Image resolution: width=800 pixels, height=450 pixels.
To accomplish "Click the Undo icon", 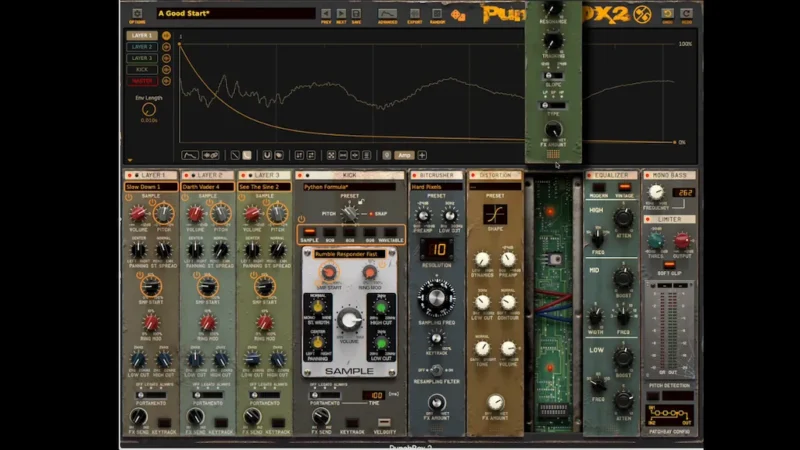I will tap(667, 13).
